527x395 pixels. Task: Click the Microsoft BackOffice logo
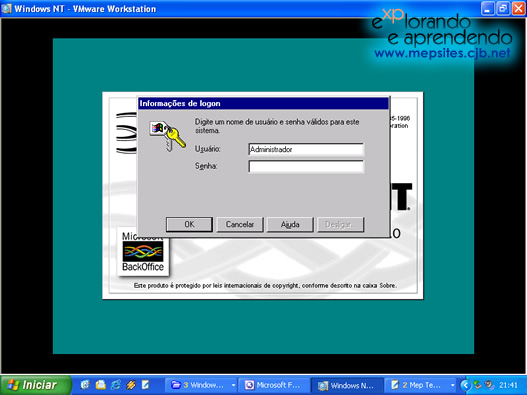point(143,252)
